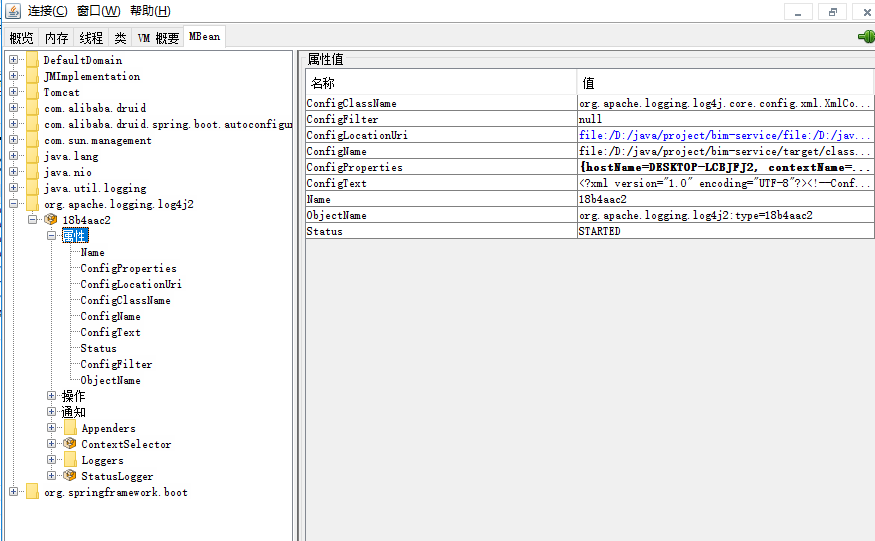
Task: Expand the java.lang tree node
Action: pyautogui.click(x=13, y=156)
